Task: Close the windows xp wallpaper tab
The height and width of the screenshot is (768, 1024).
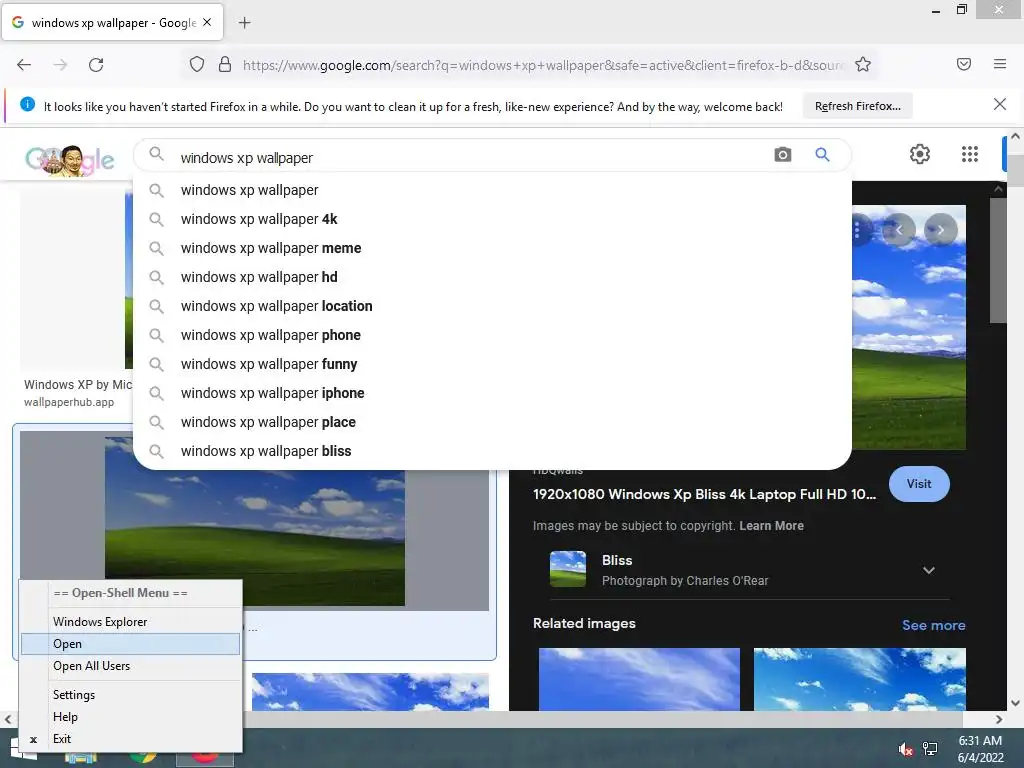Action: tap(207, 22)
